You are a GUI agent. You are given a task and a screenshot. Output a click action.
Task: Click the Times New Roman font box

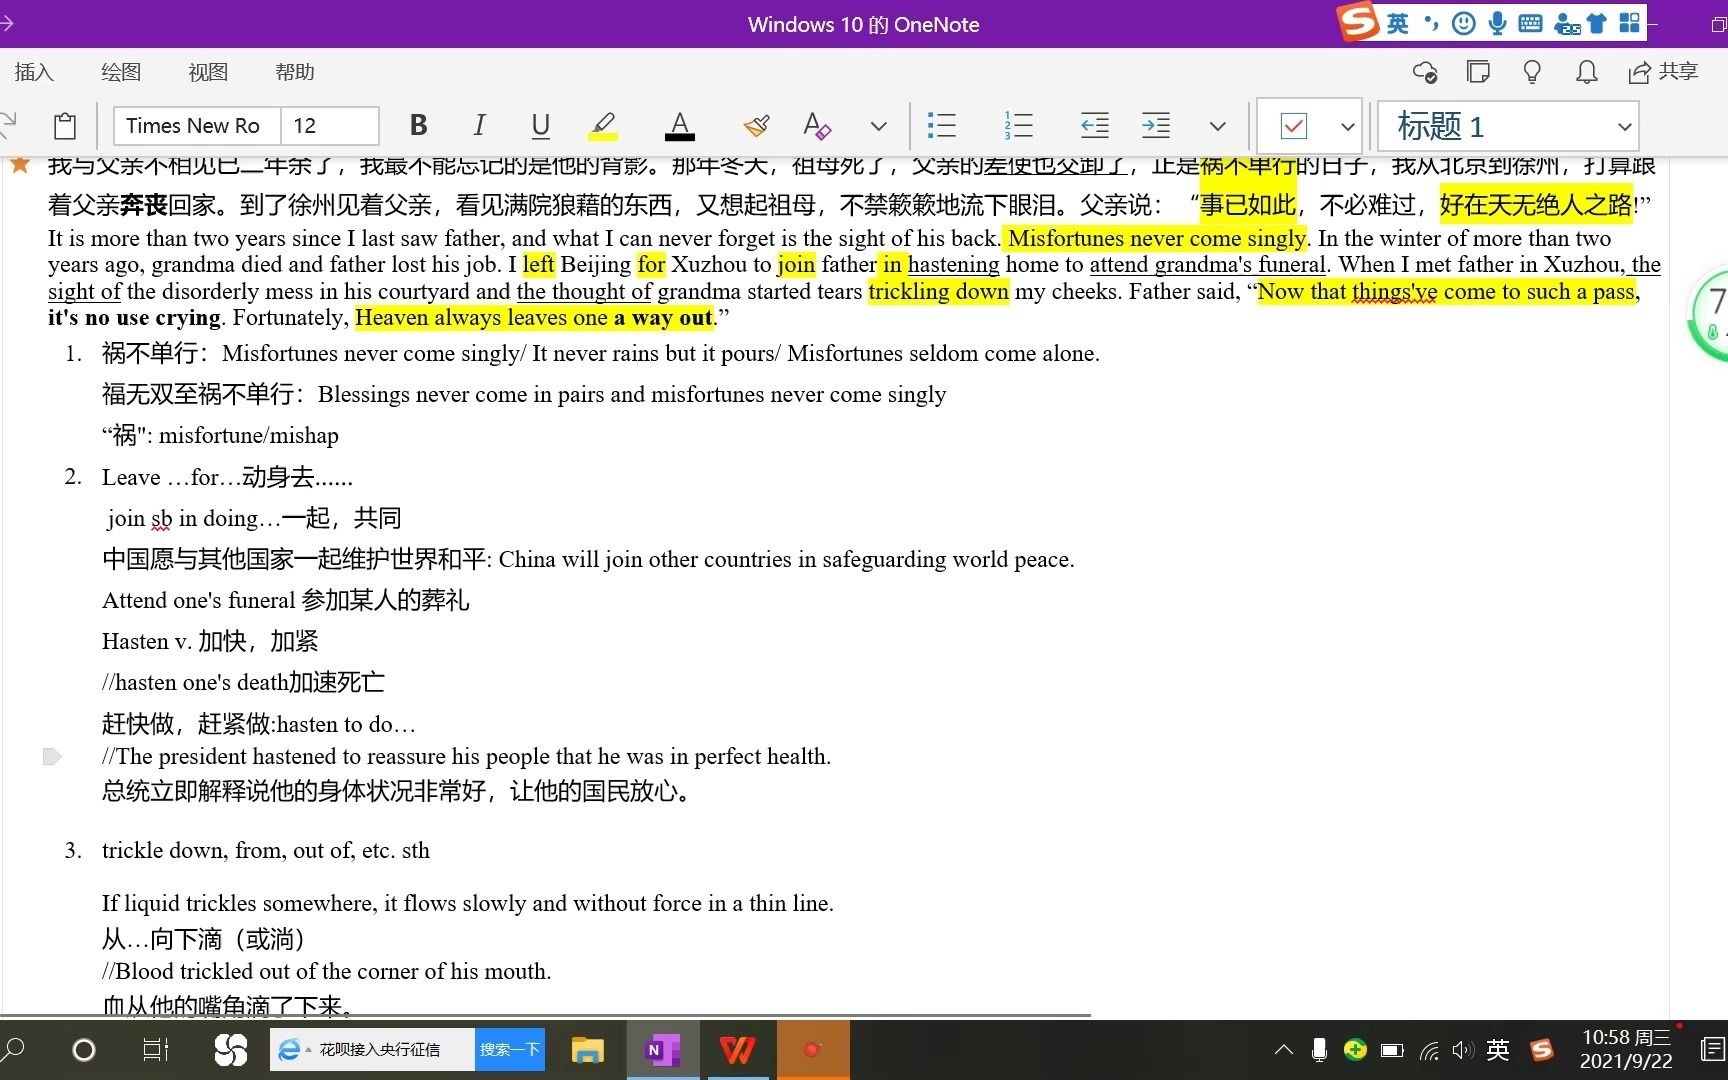(197, 126)
